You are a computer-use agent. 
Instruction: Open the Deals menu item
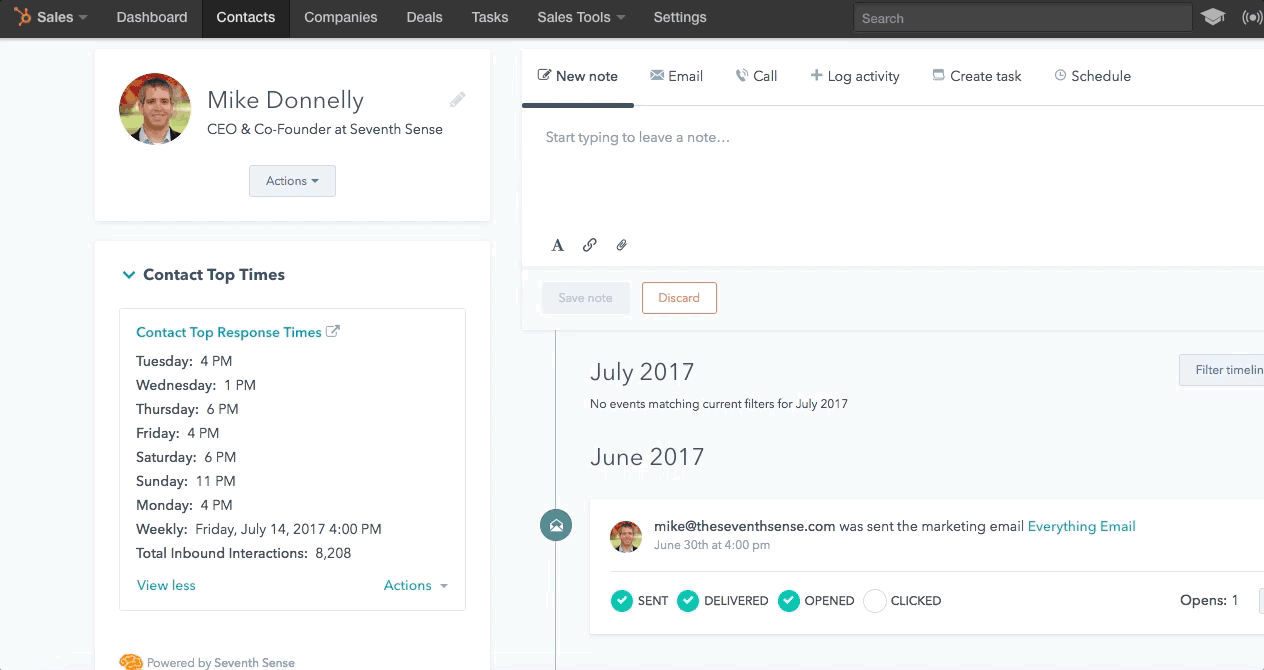(x=424, y=17)
